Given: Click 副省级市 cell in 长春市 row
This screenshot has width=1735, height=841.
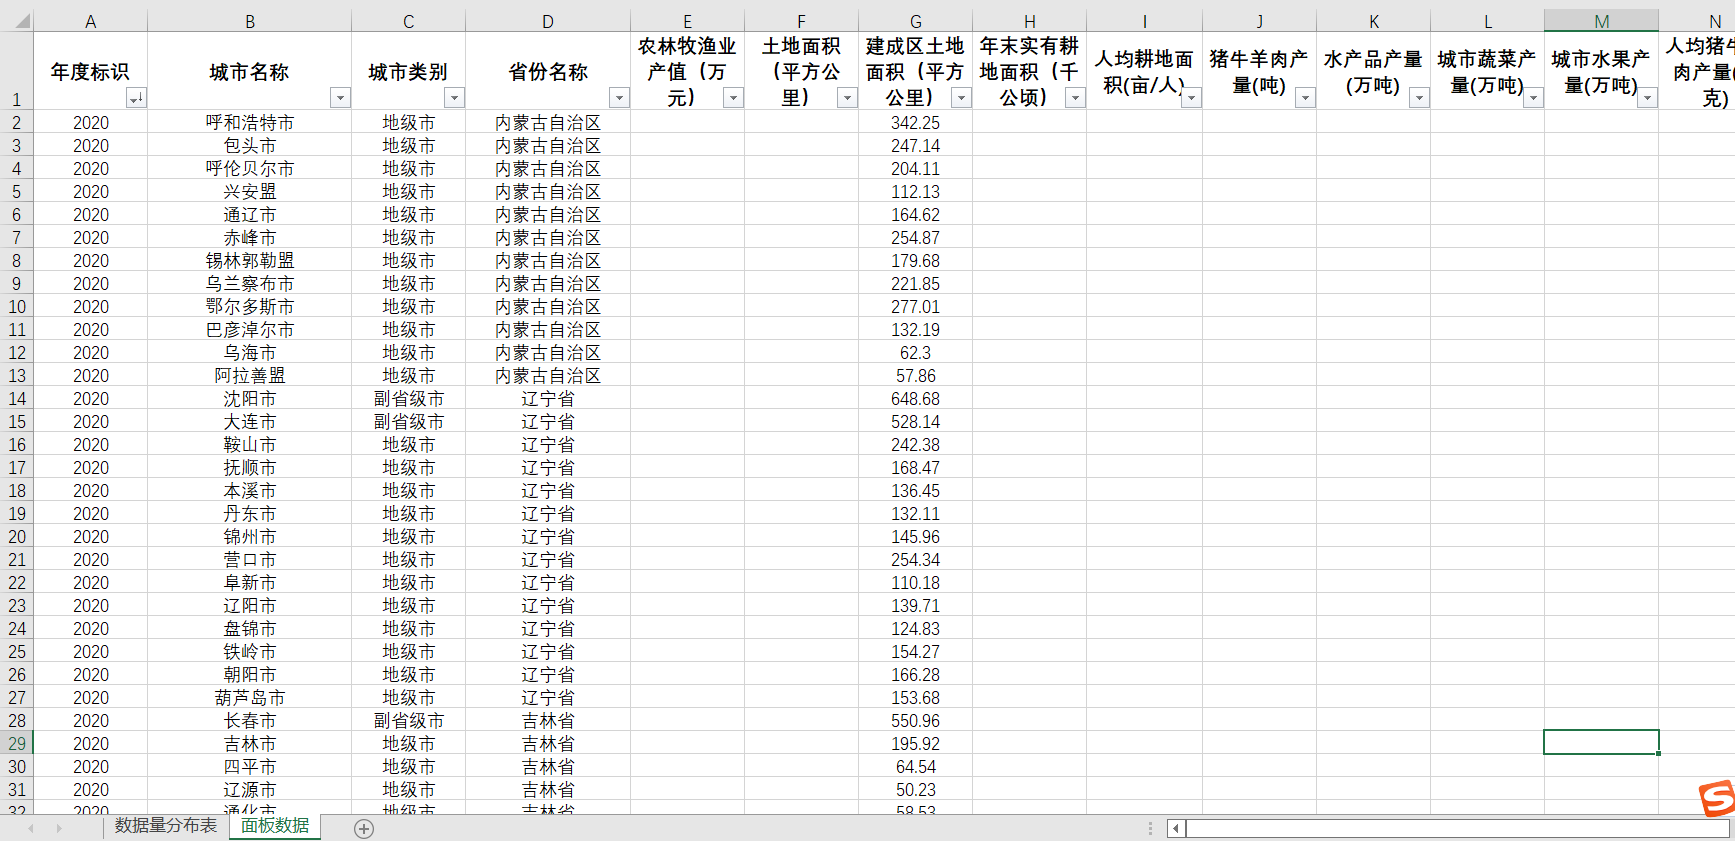Looking at the screenshot, I should (x=408, y=721).
